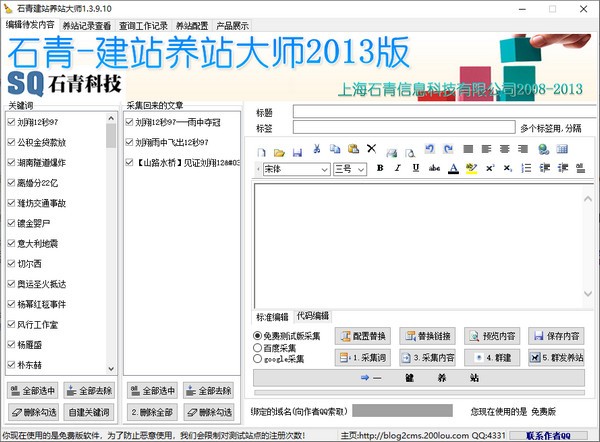Increase indent in the editor

click(x=562, y=168)
